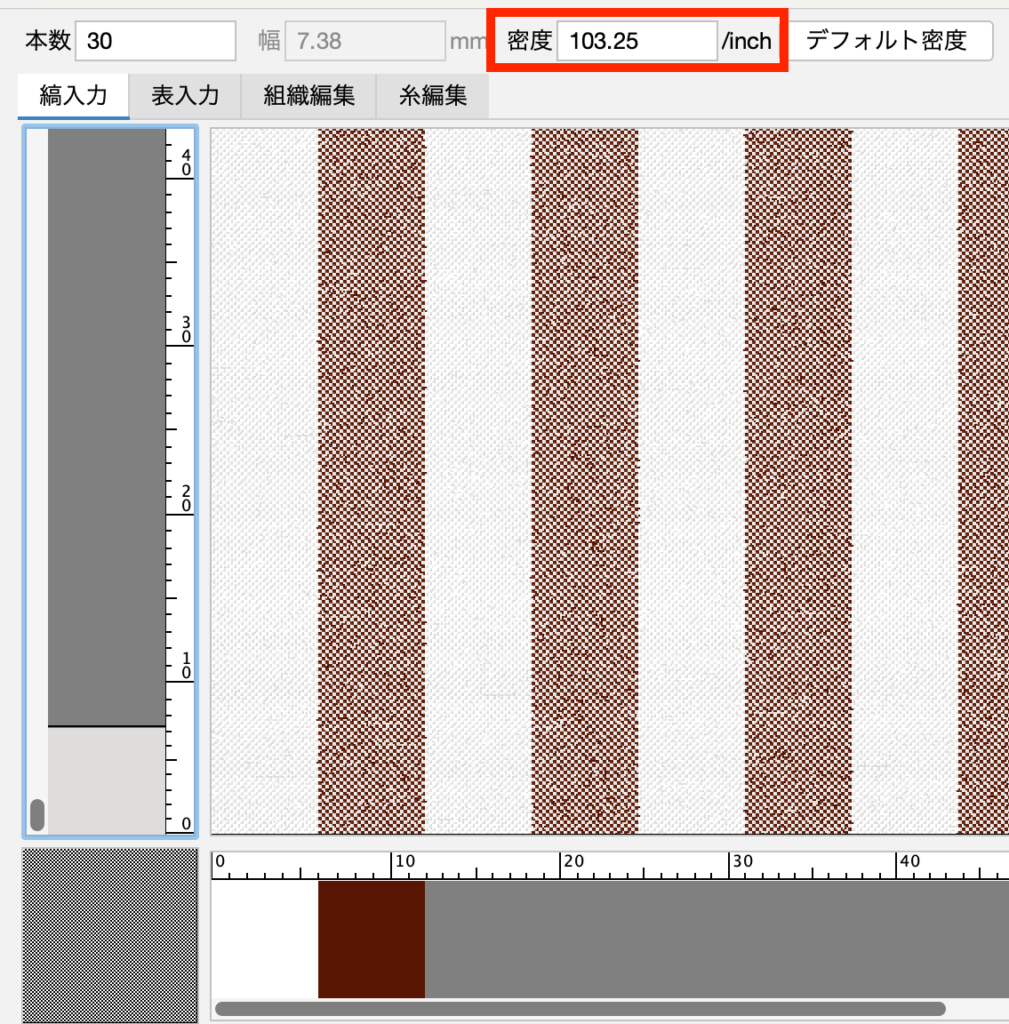Click the 40 mark on vertical ruler

pyautogui.click(x=186, y=163)
